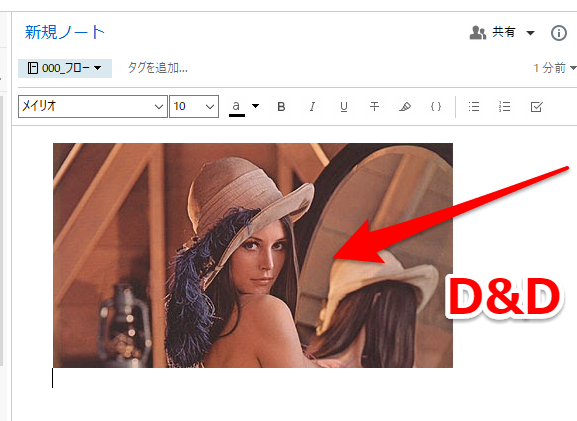Open the note info icon
This screenshot has width=577, height=421.
[559, 33]
